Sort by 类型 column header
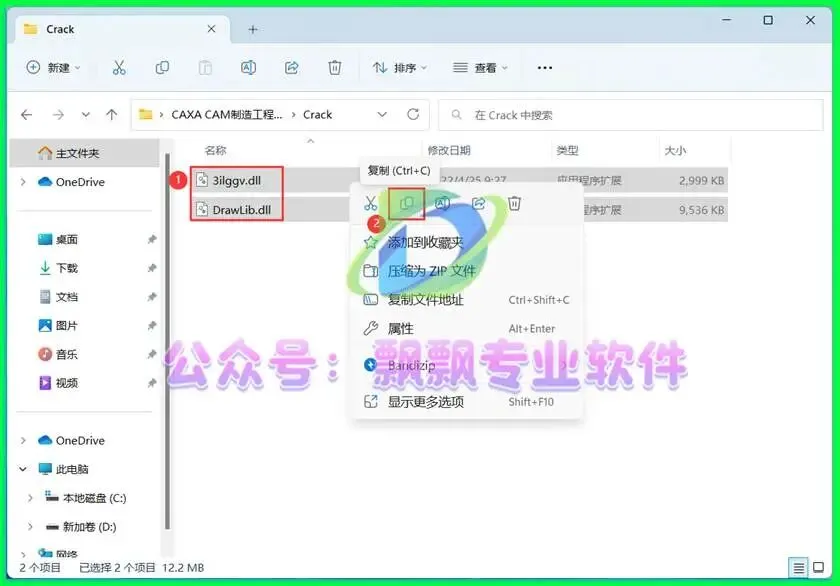 (x=567, y=151)
